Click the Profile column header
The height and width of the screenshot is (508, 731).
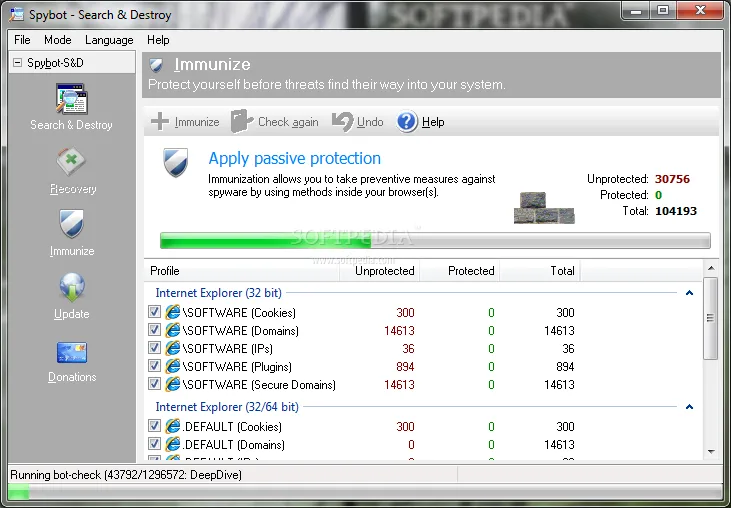coord(242,271)
